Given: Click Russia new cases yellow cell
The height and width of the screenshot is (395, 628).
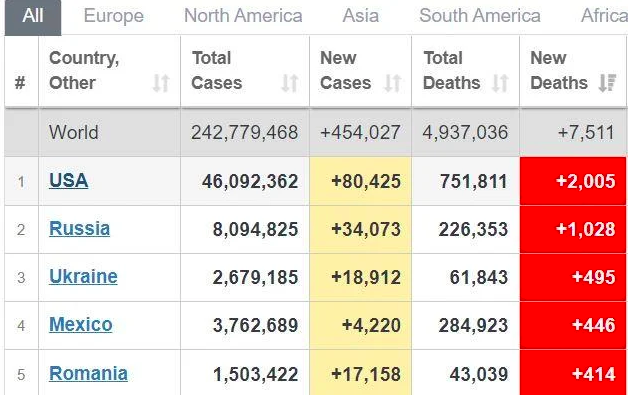Looking at the screenshot, I should pyautogui.click(x=360, y=230).
